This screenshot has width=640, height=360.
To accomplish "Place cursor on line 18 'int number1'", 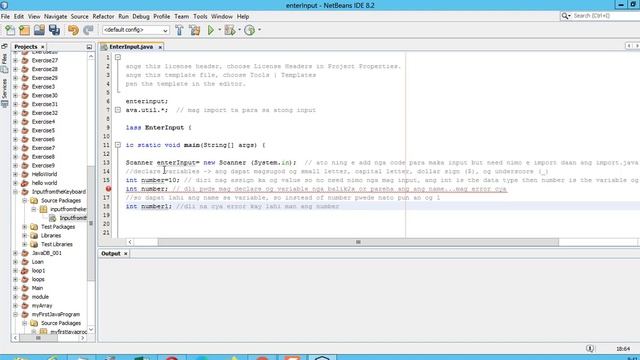I will 149,207.
